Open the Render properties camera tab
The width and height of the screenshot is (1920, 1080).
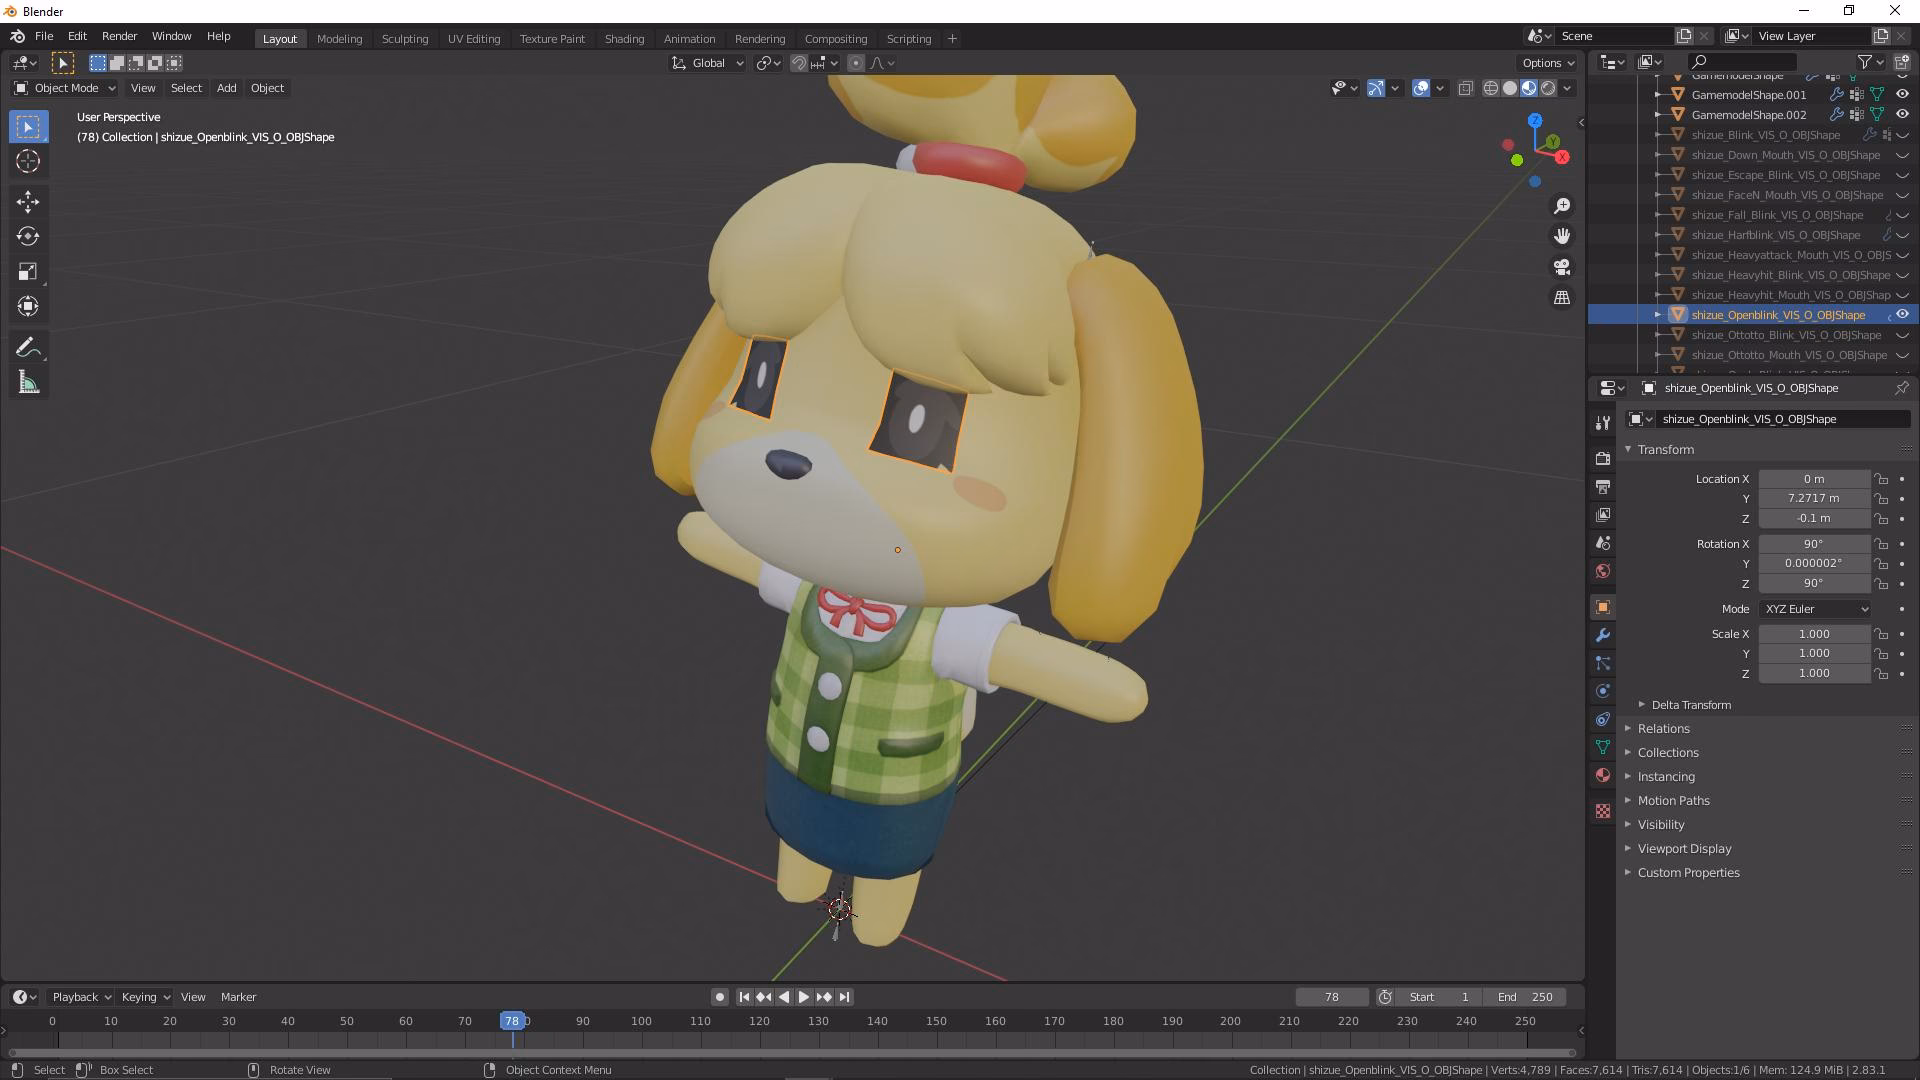[1603, 458]
